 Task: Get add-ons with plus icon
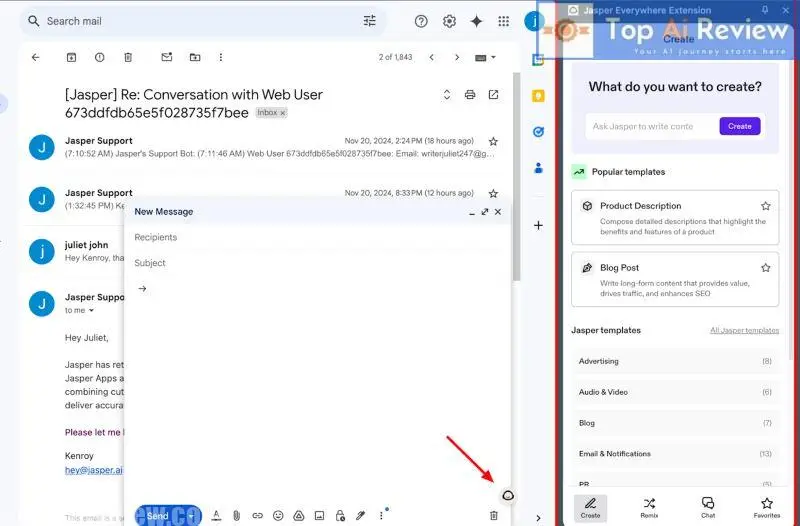tap(538, 225)
